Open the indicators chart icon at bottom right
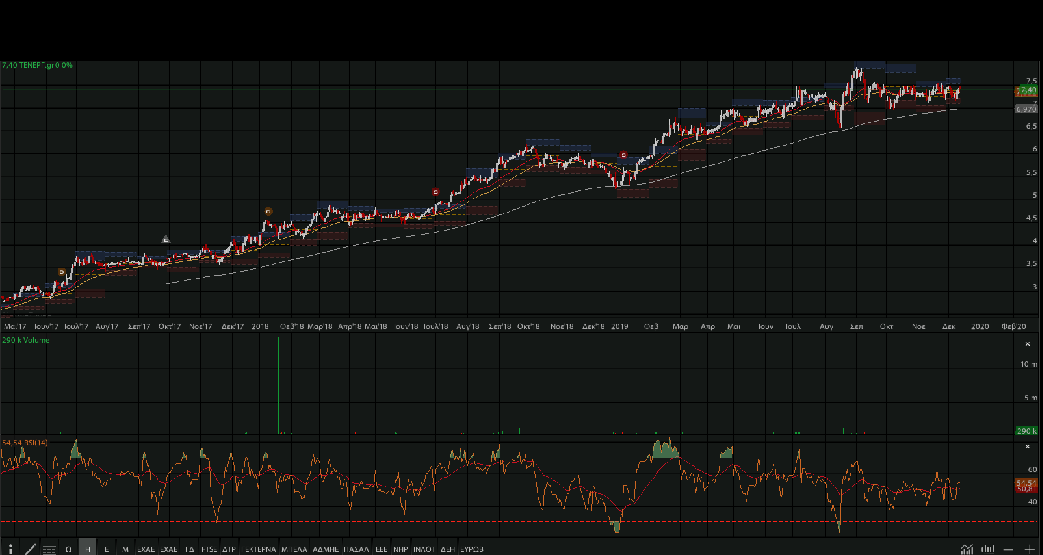Screen dimensions: 1043x555 point(966,549)
